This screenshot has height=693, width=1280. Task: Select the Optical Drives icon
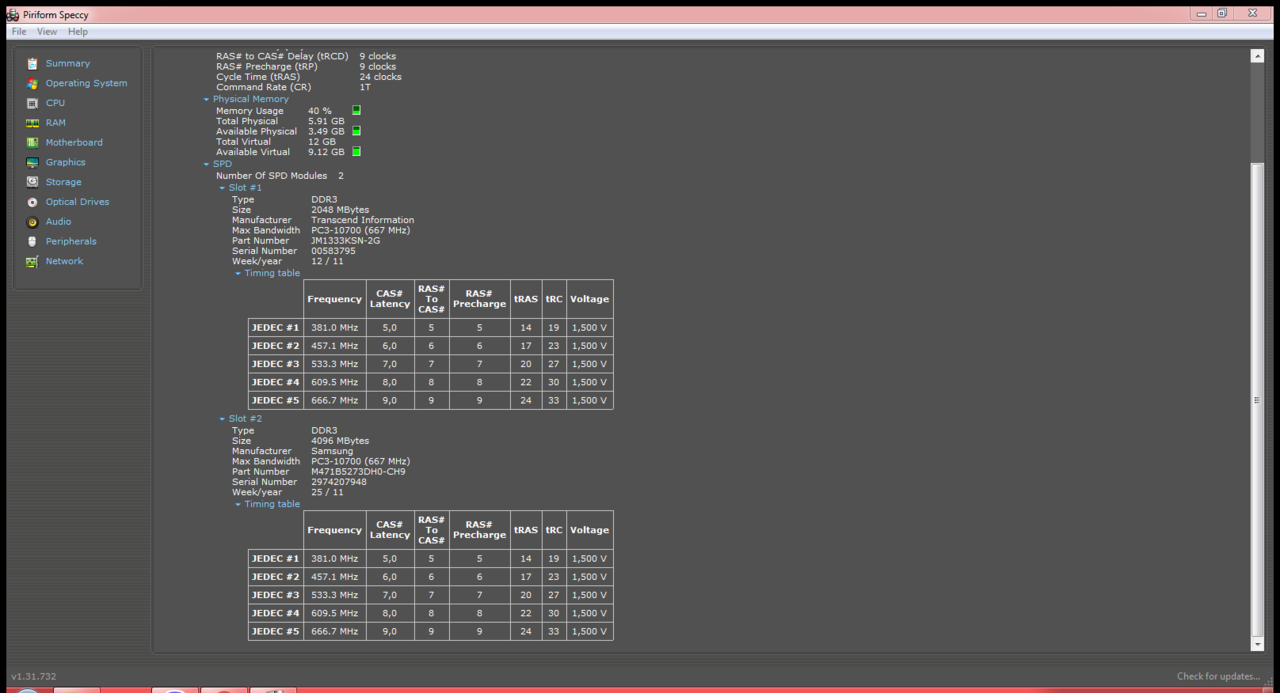pyautogui.click(x=32, y=202)
